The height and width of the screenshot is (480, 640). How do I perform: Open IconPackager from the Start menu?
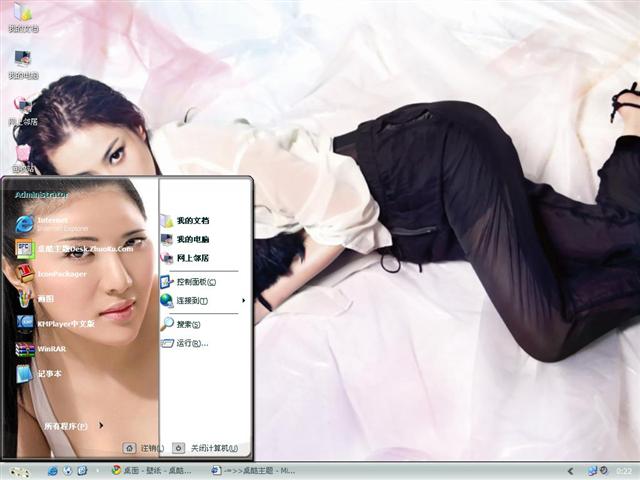click(x=51, y=274)
